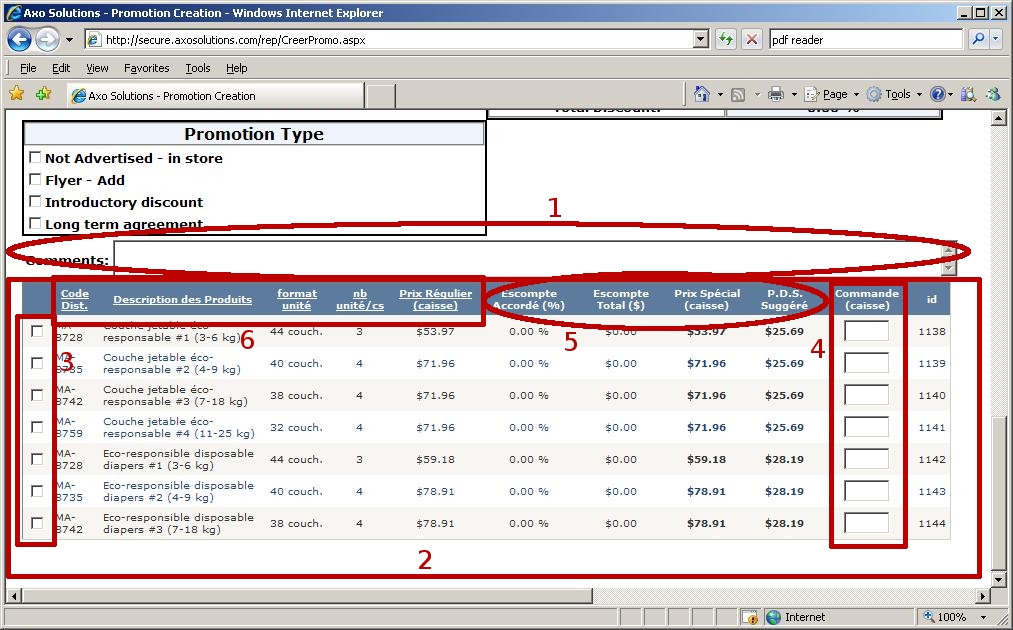The height and width of the screenshot is (630, 1013).
Task: Expand the Print dropdown arrow
Action: pos(794,95)
